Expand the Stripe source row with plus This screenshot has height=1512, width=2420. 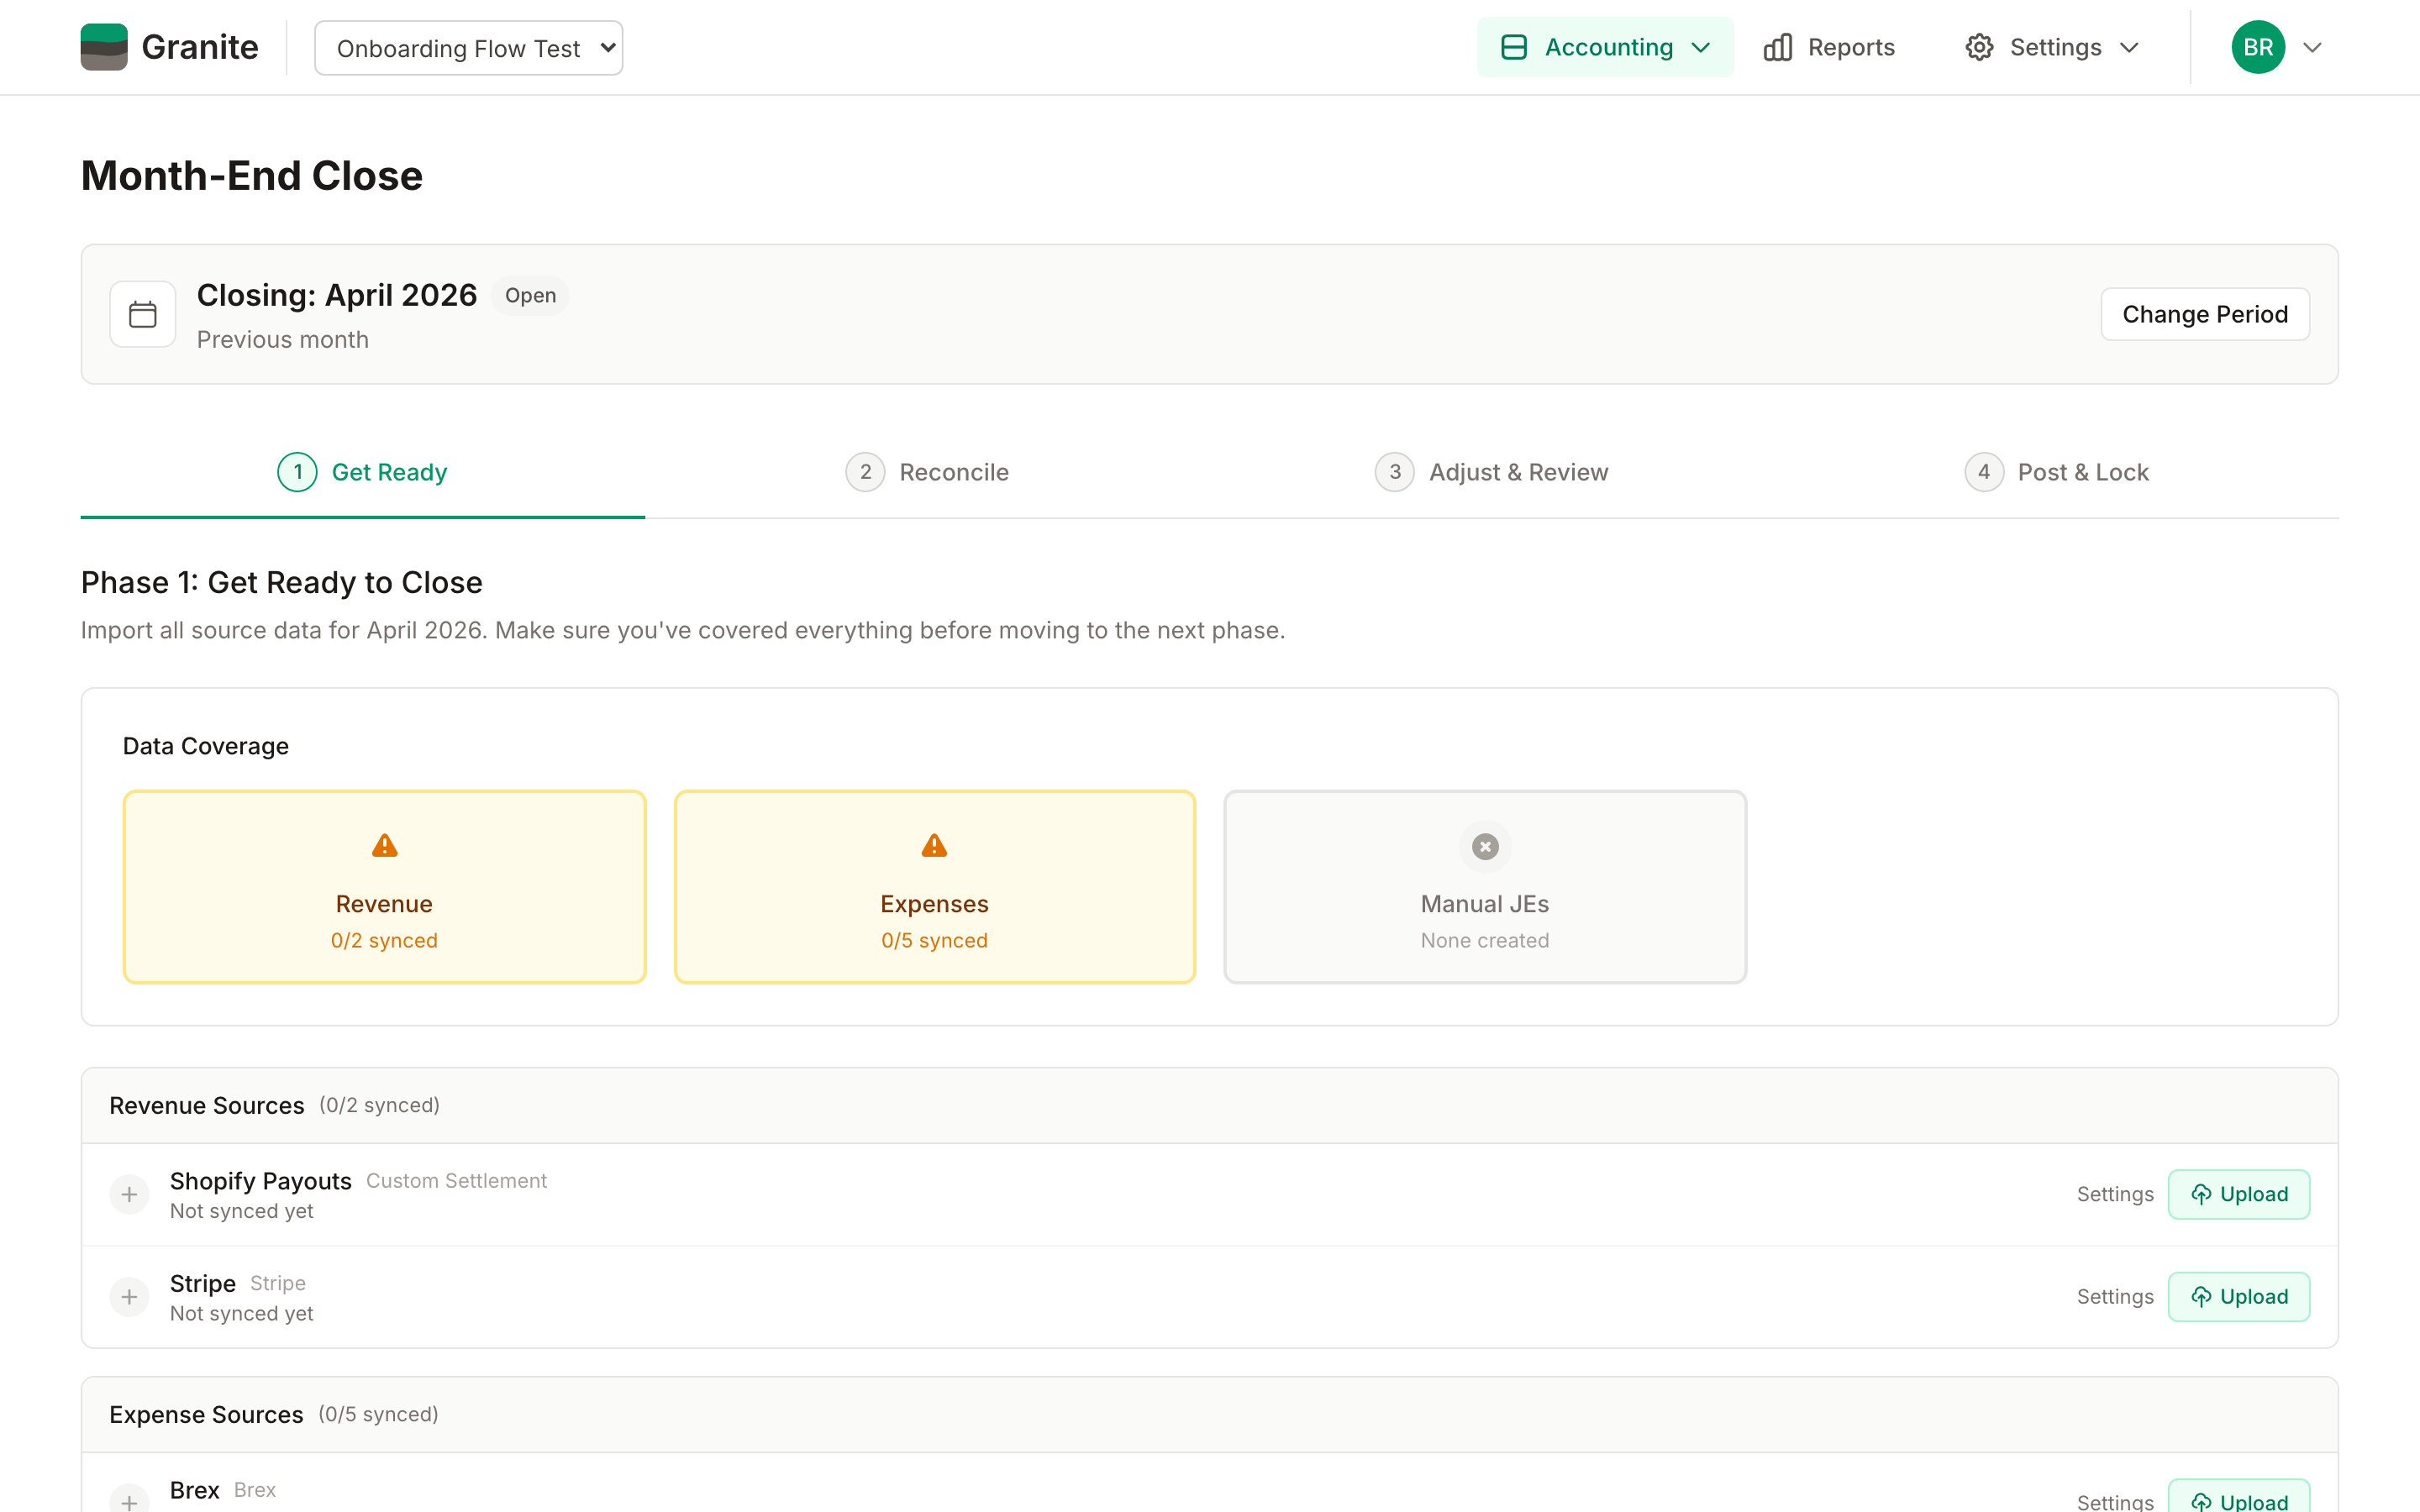[129, 1297]
